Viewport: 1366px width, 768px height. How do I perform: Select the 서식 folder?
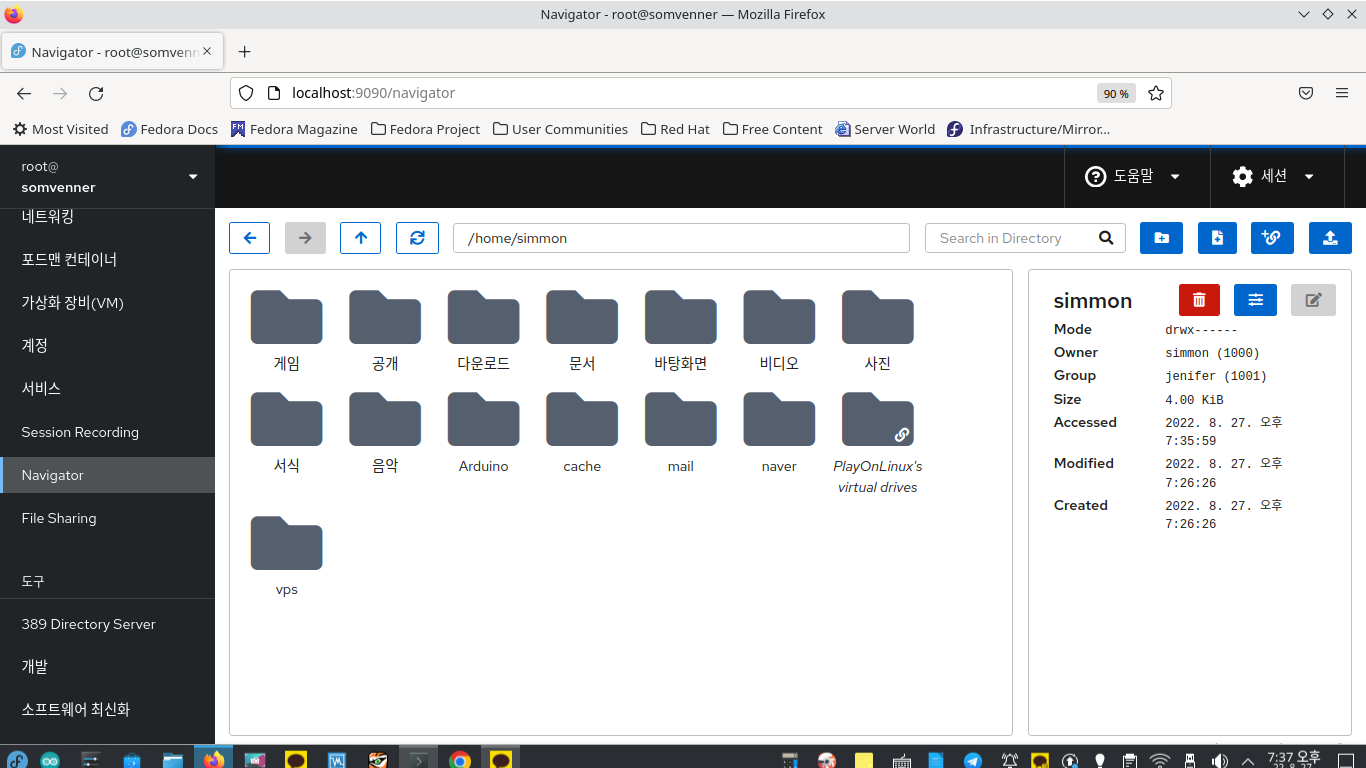click(287, 433)
